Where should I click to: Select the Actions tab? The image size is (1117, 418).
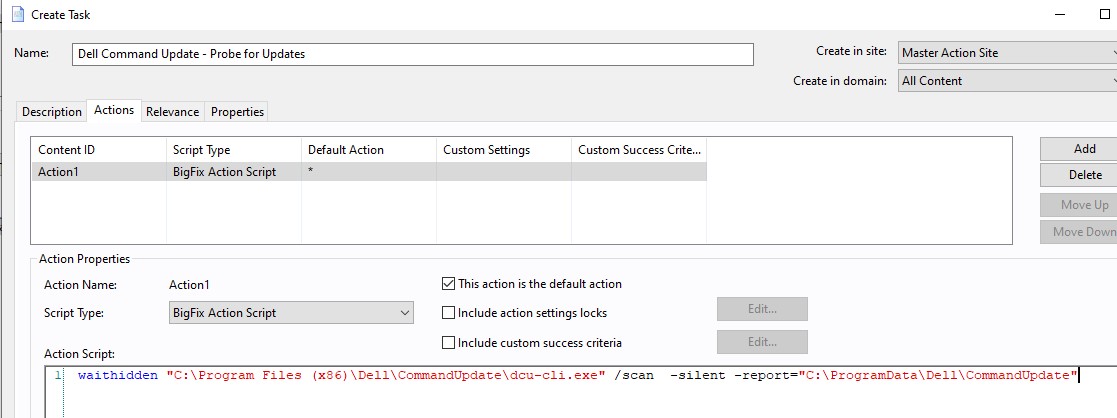click(x=114, y=111)
